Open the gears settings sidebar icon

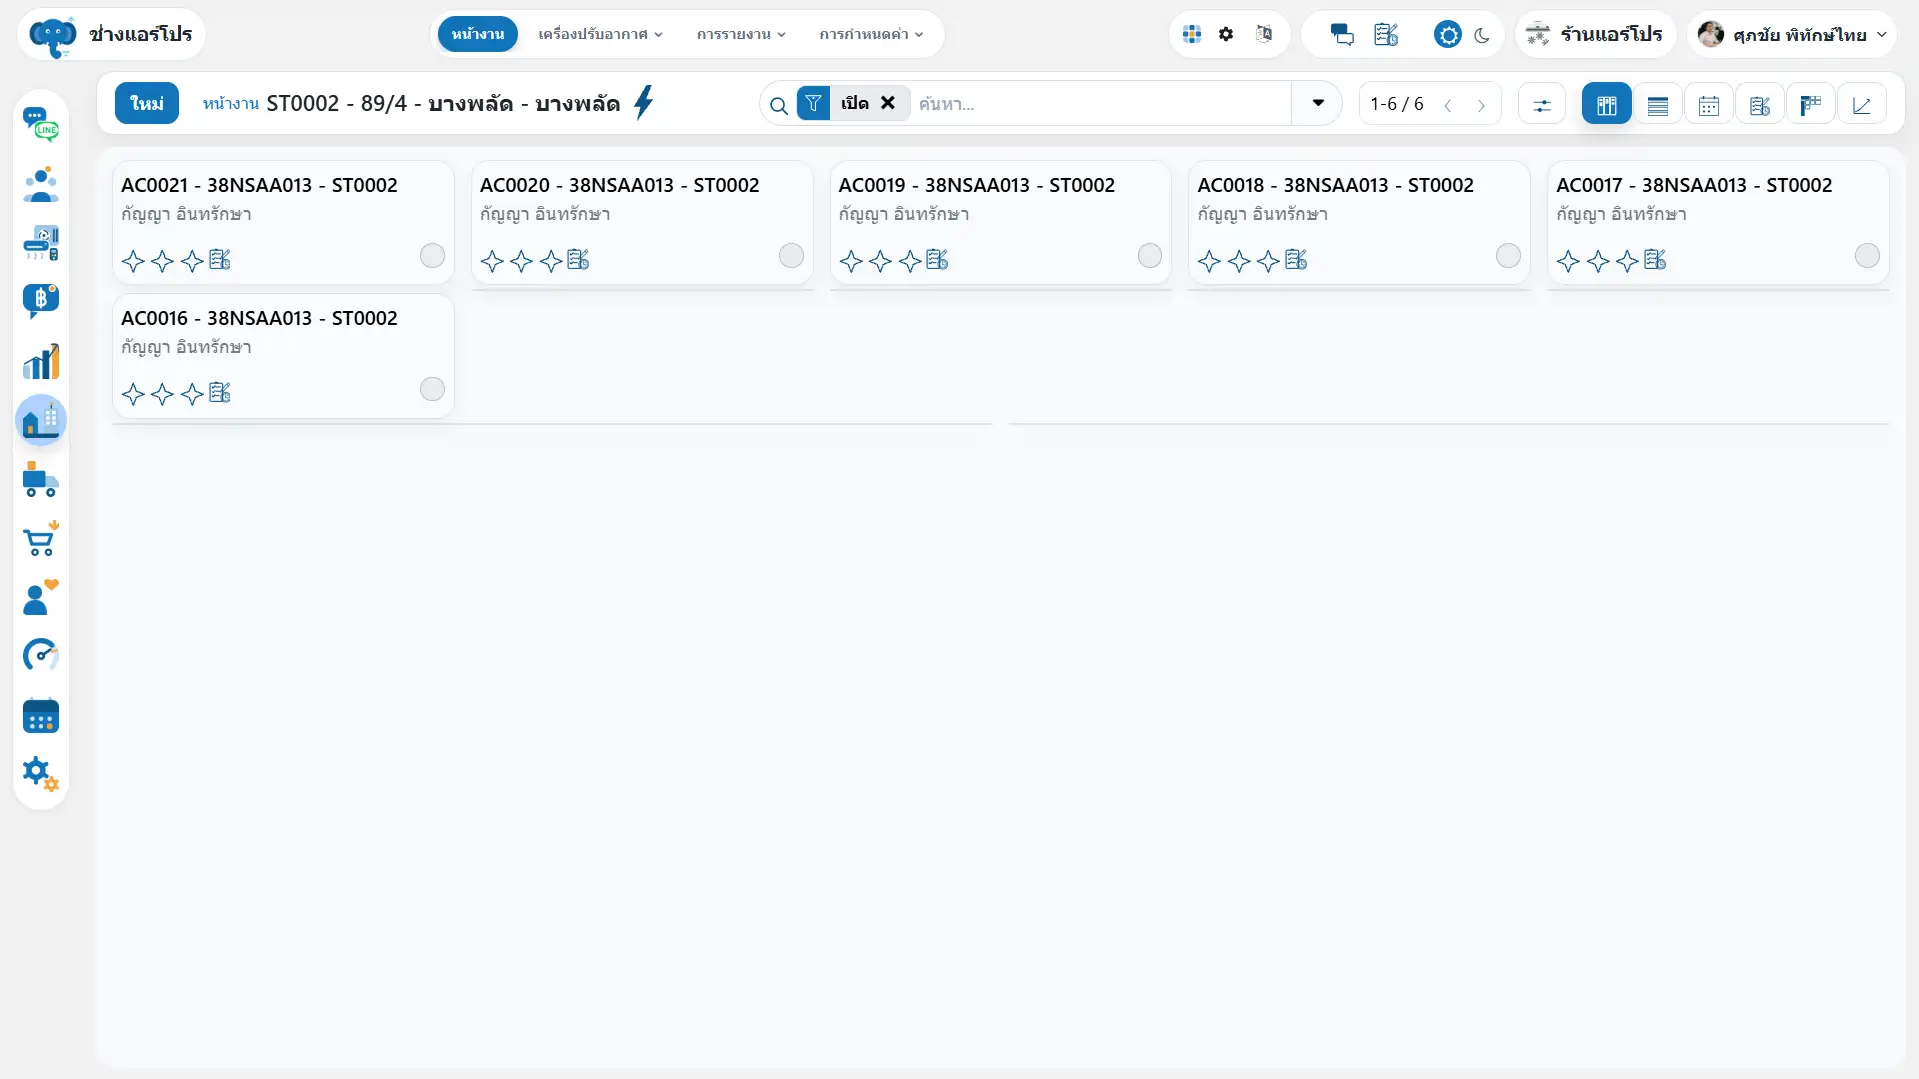pos(41,774)
